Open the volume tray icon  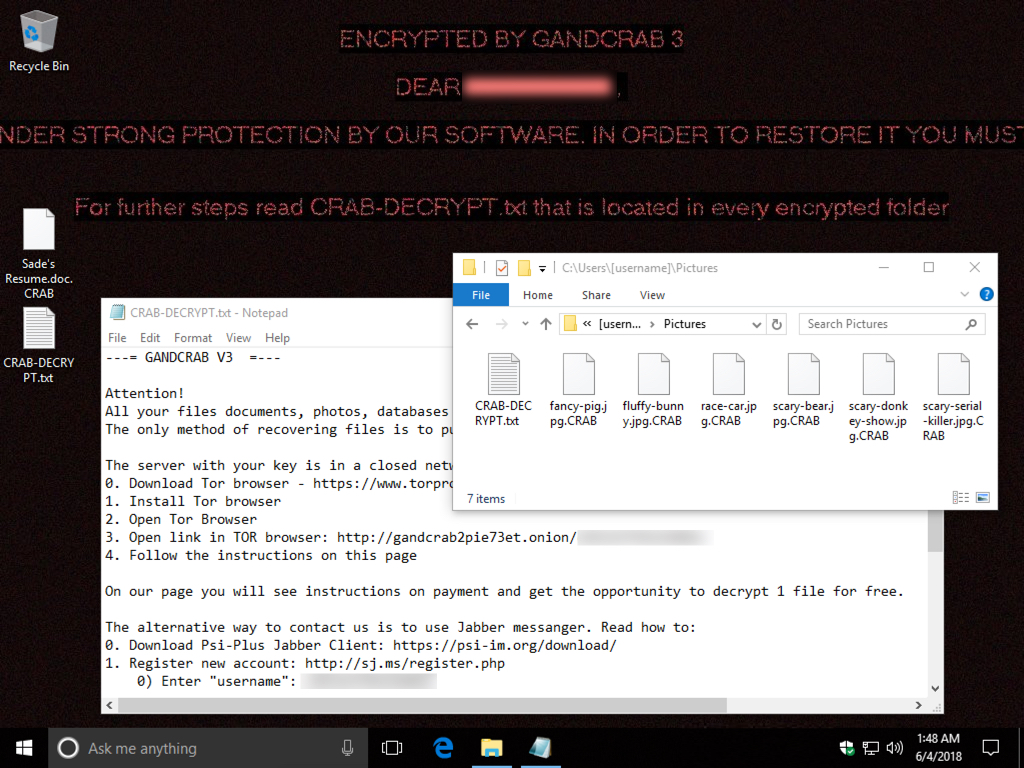(895, 748)
